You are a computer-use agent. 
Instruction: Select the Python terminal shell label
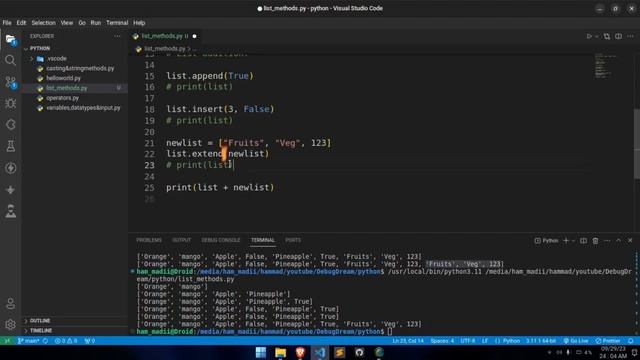(x=546, y=240)
